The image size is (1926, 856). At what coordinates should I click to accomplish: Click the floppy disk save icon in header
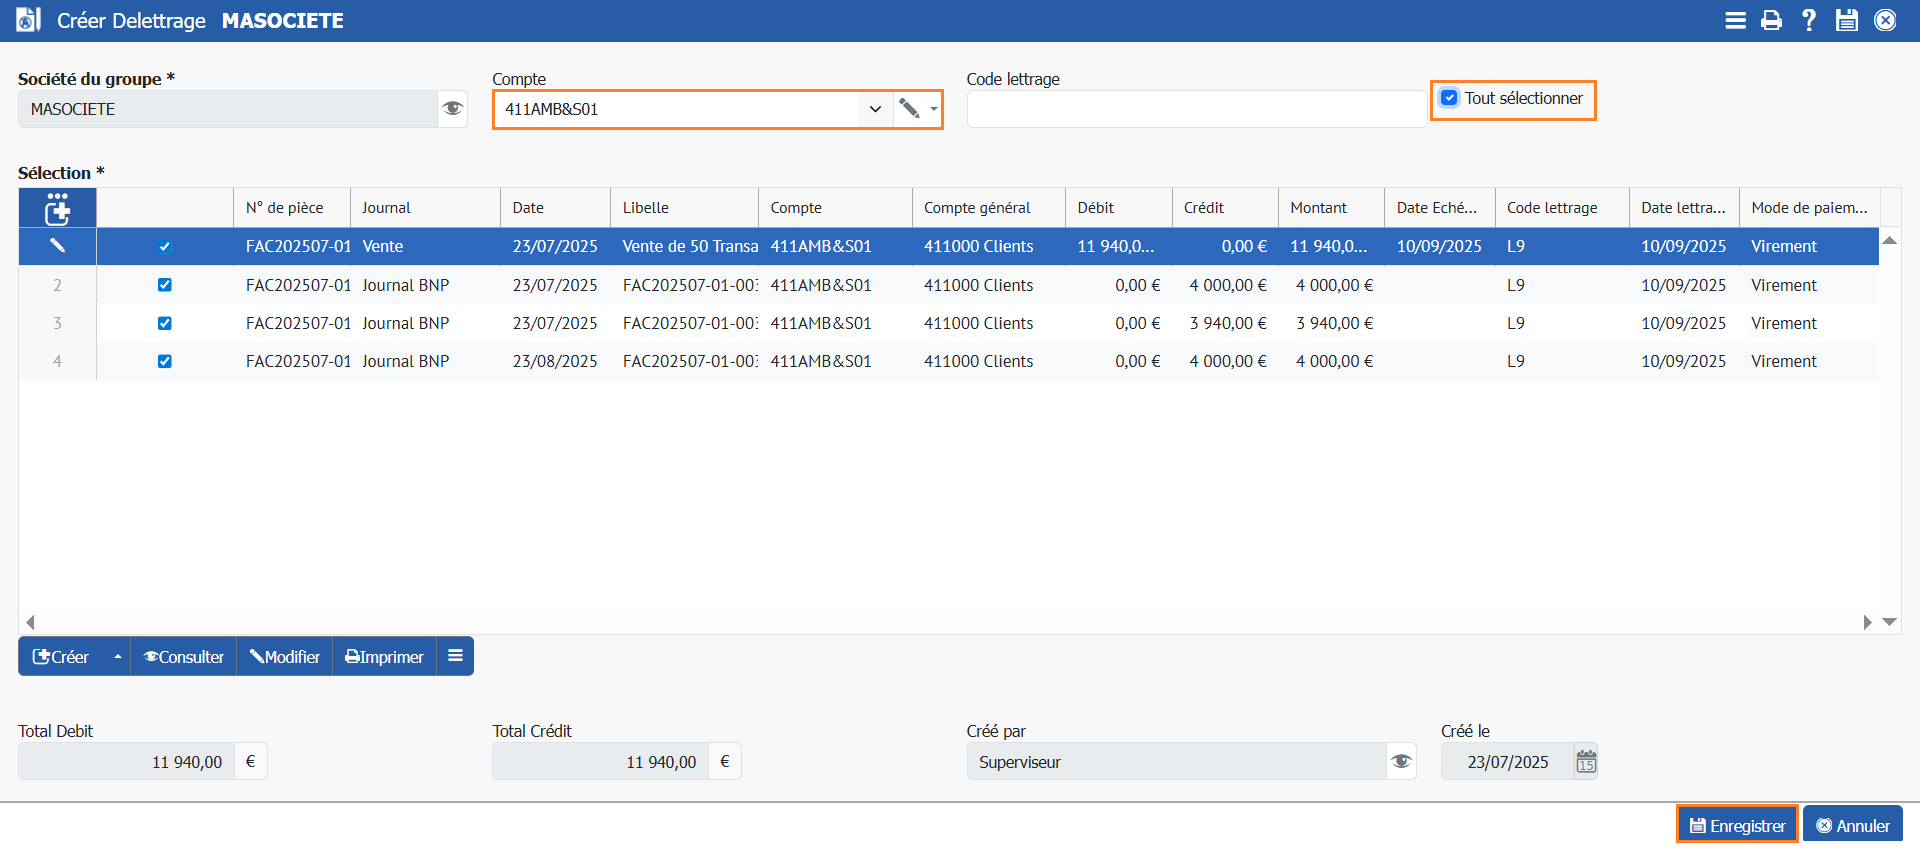tap(1846, 20)
